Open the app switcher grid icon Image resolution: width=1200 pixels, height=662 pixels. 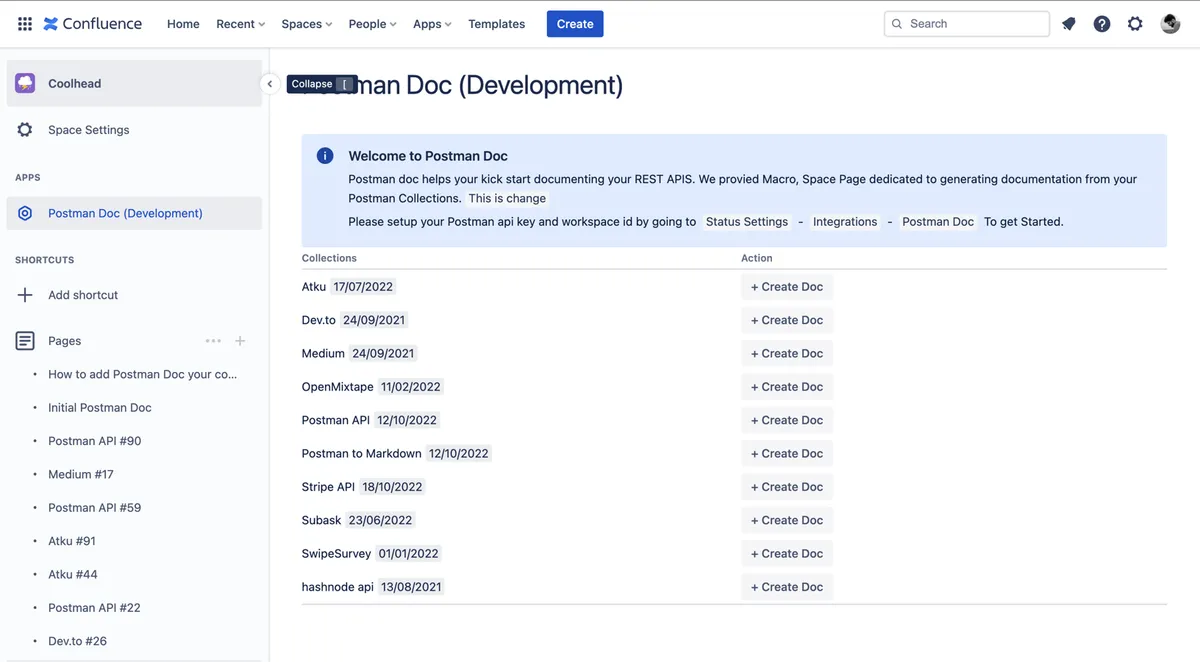[25, 24]
